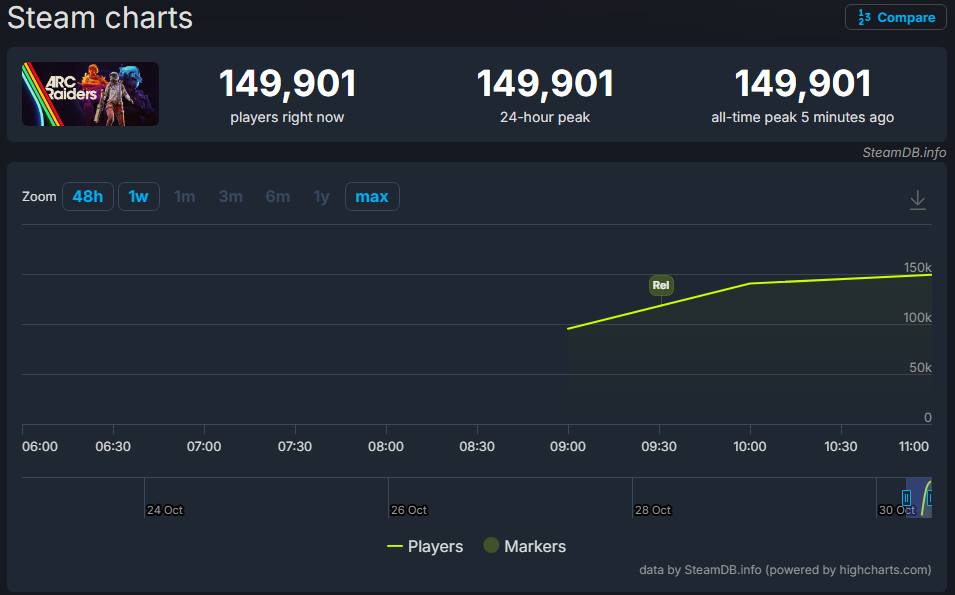The height and width of the screenshot is (595, 955).
Task: Click the data by SteamDB.info highcharts credit
Action: [x=785, y=570]
